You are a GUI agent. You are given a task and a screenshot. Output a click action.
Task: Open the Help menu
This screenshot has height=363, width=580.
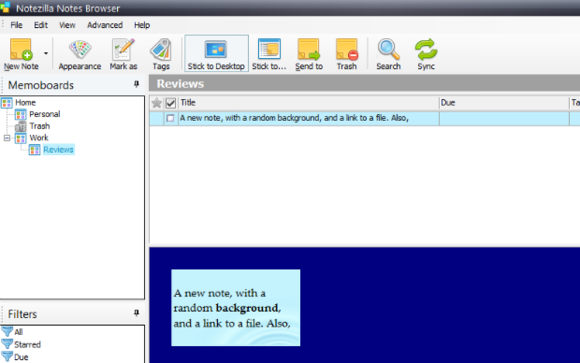point(142,25)
